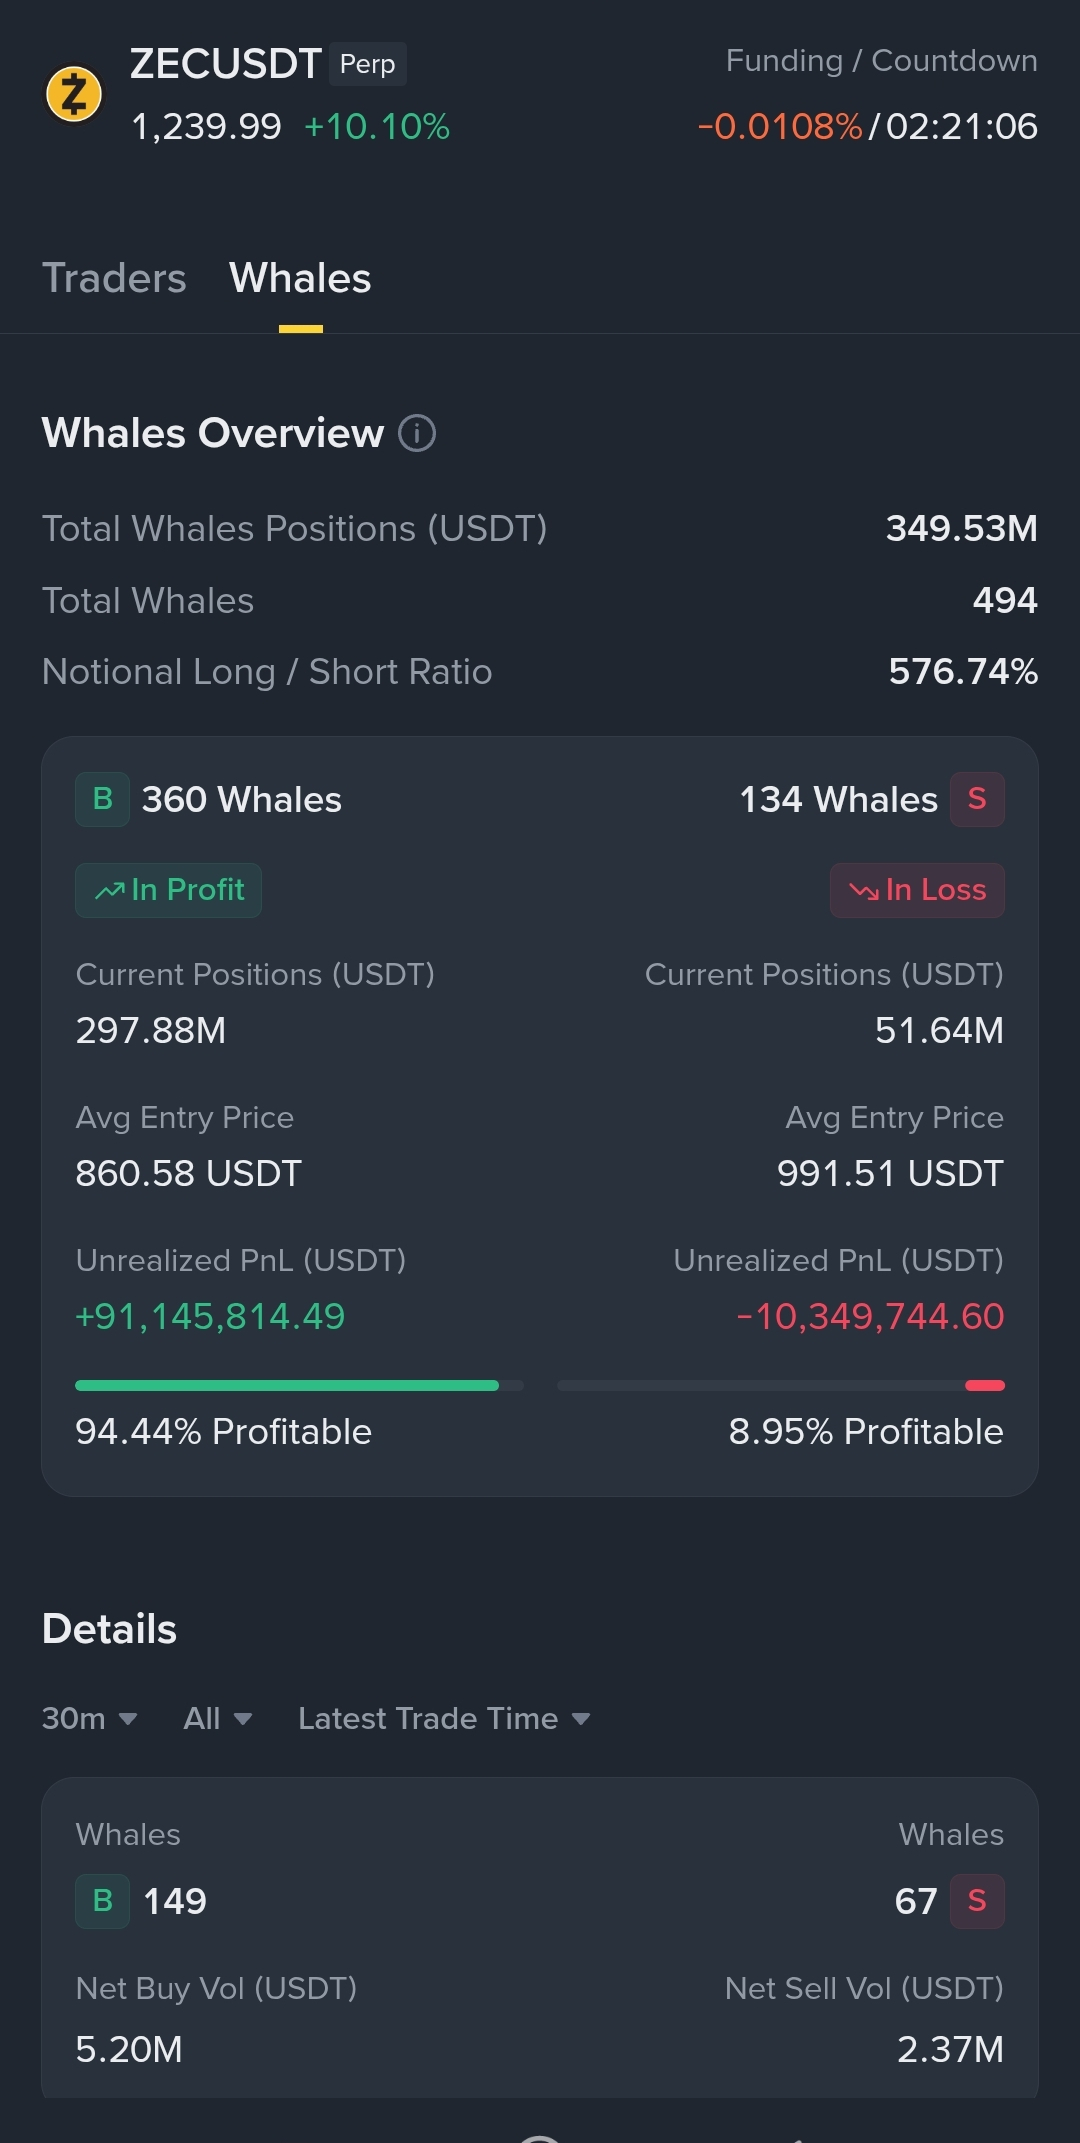Screen dimensions: 1080x2143
Task: Tap the ZECUSDT symbol title
Action: pos(225,64)
